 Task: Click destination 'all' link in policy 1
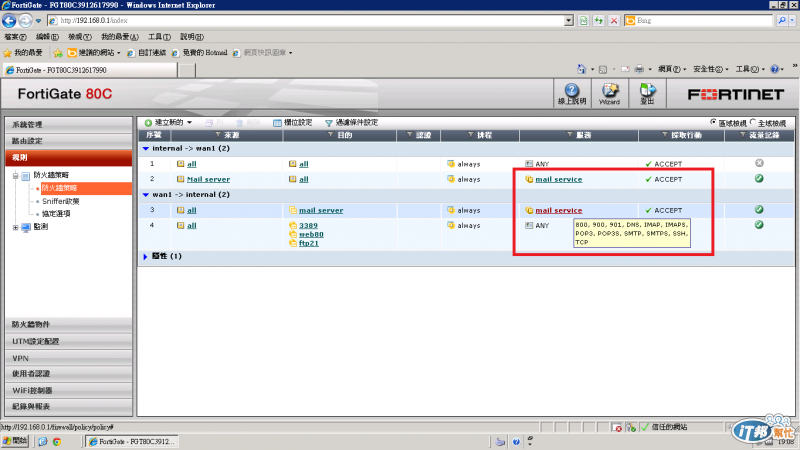pyautogui.click(x=304, y=164)
